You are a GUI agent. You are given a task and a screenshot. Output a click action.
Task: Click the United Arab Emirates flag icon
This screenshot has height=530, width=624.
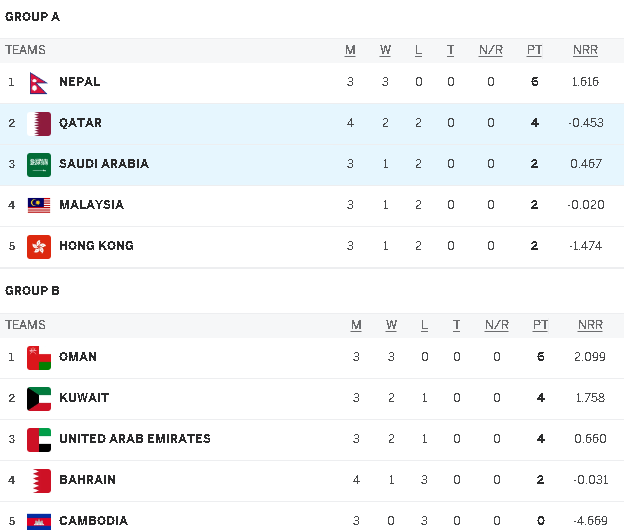pyautogui.click(x=39, y=439)
